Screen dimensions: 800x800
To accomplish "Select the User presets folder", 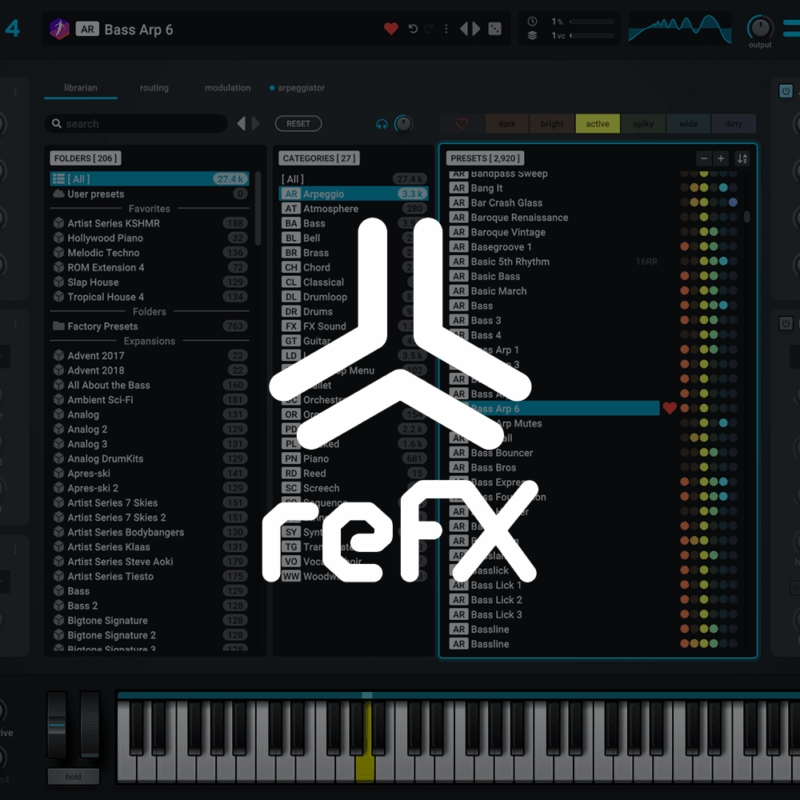I will coord(149,194).
